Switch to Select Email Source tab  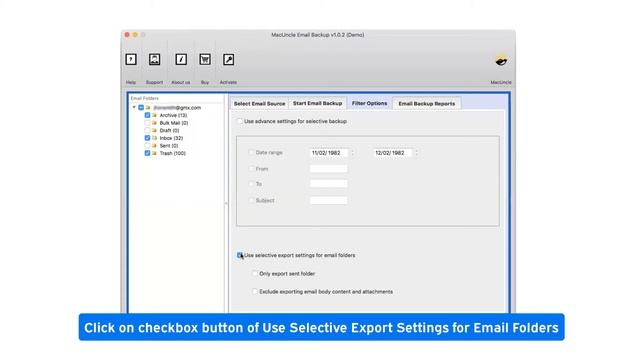point(259,104)
